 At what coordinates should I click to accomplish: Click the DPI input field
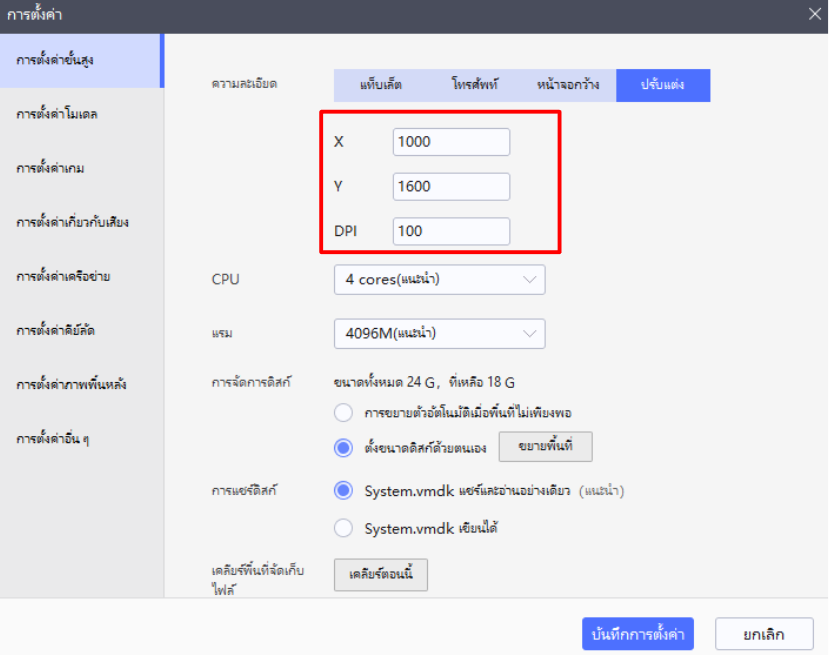(452, 231)
